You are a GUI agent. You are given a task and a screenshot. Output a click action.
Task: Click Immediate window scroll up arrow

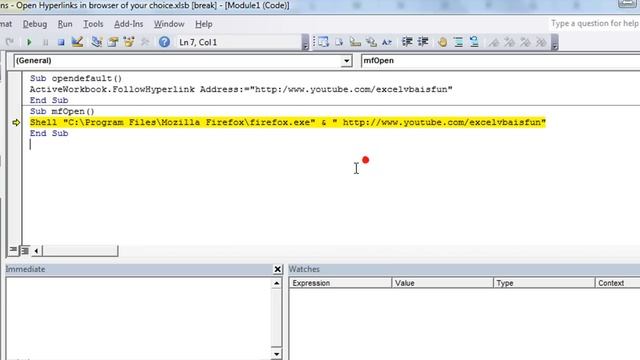tap(277, 283)
